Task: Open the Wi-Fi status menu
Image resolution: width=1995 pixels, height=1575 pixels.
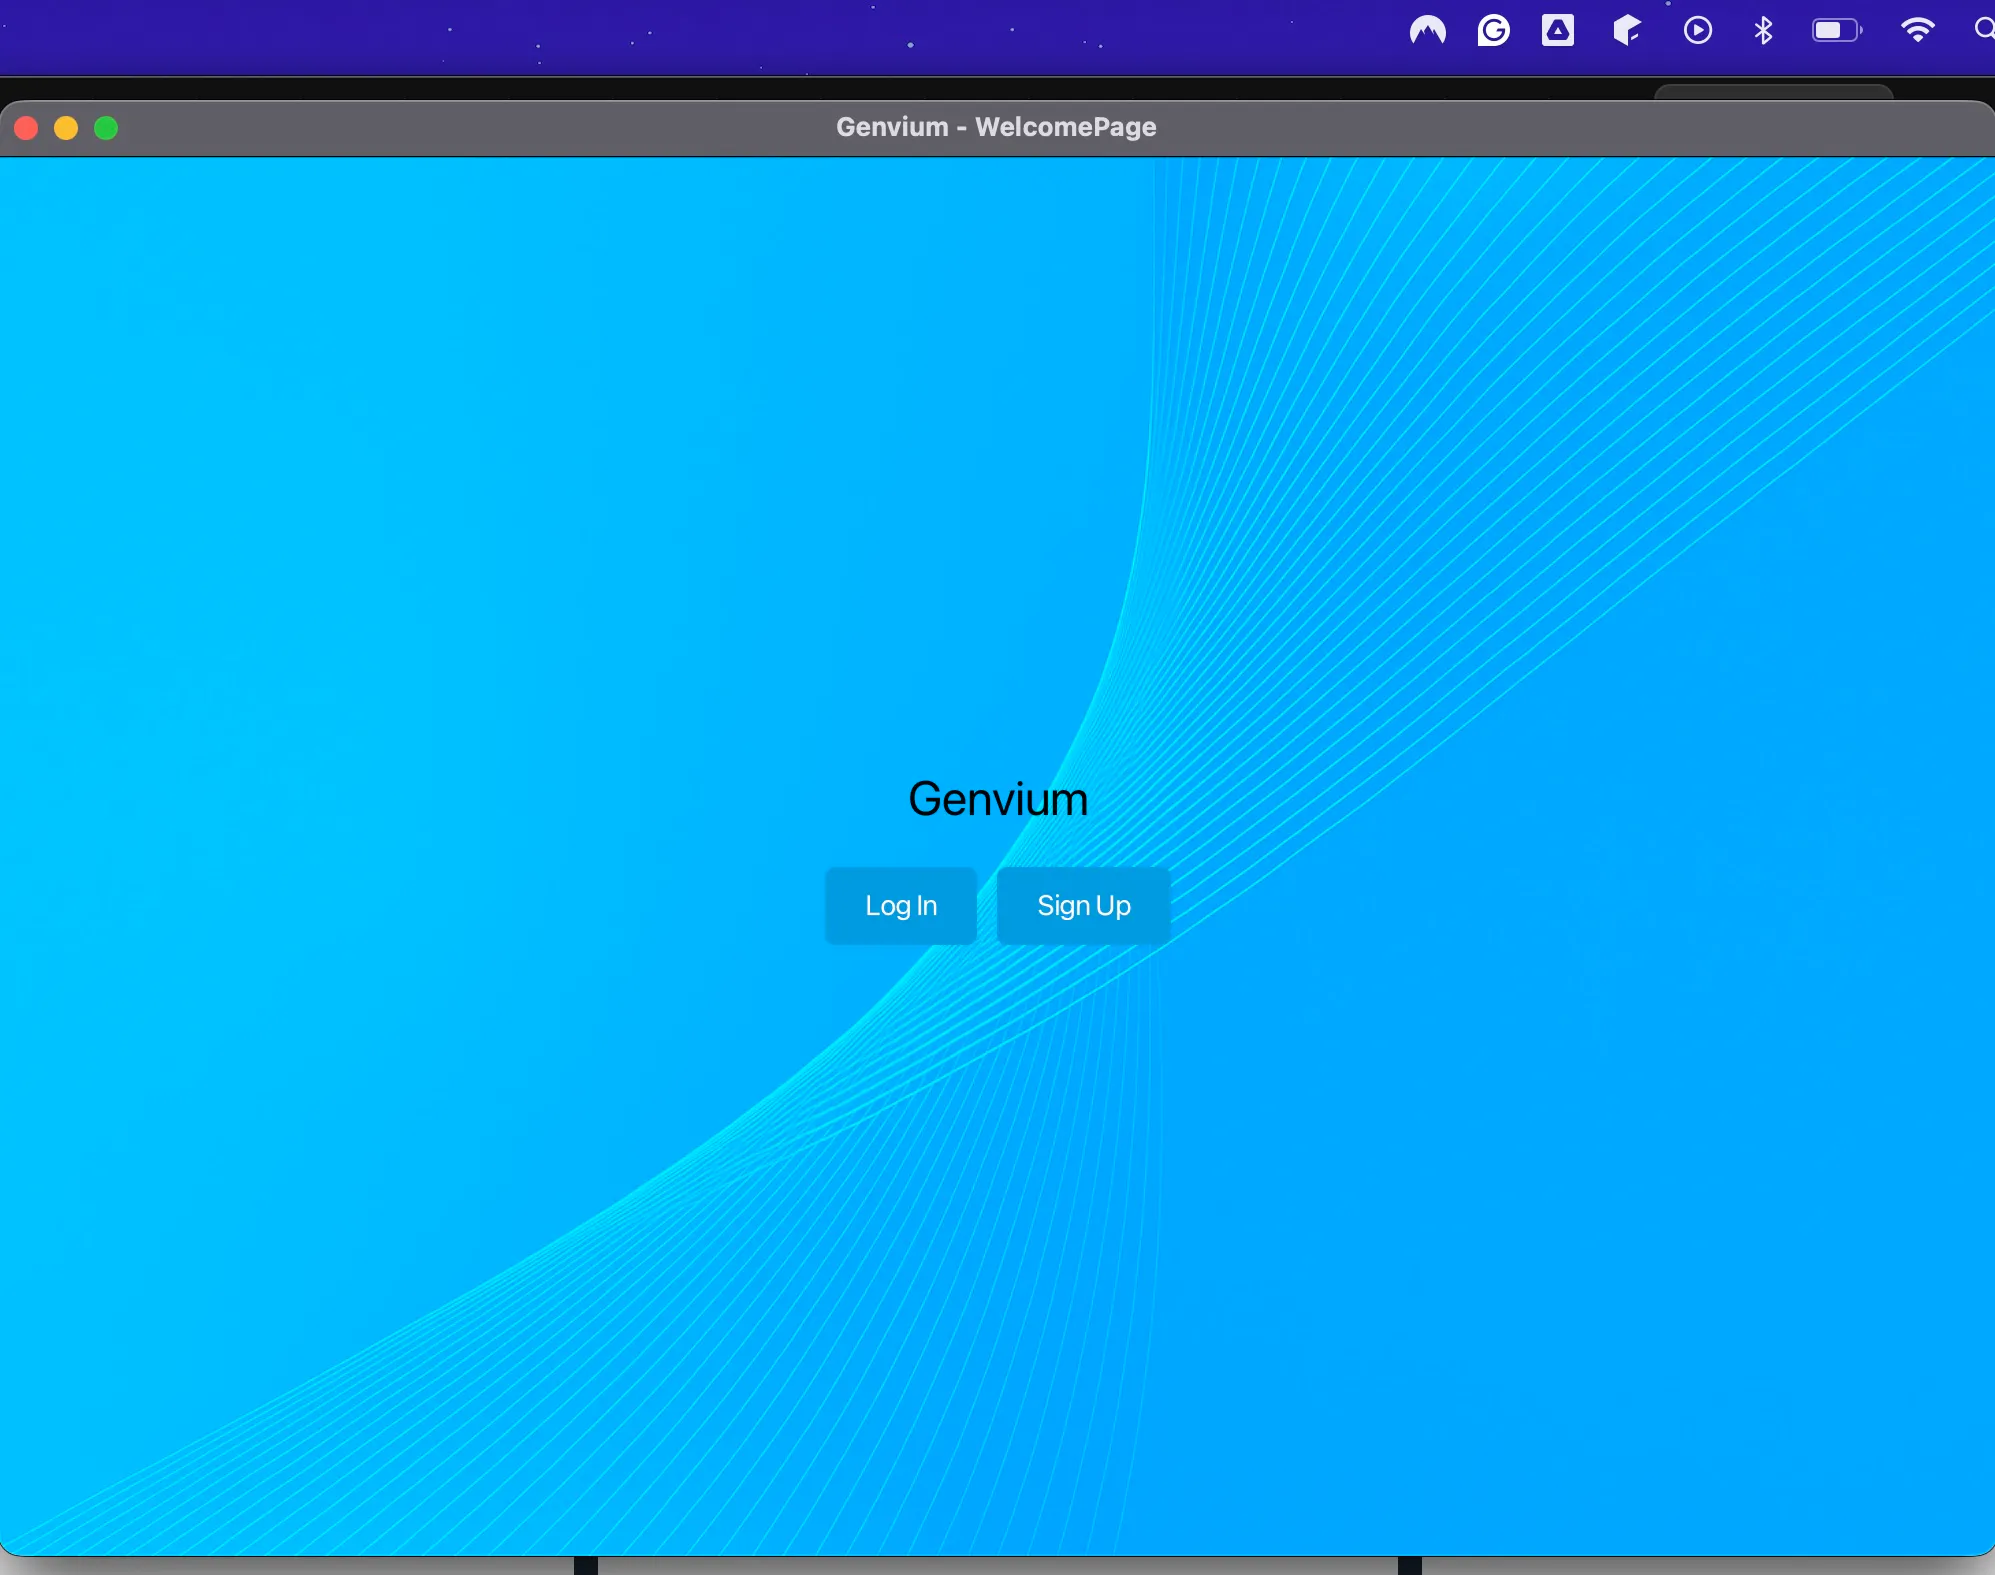Action: click(1917, 30)
